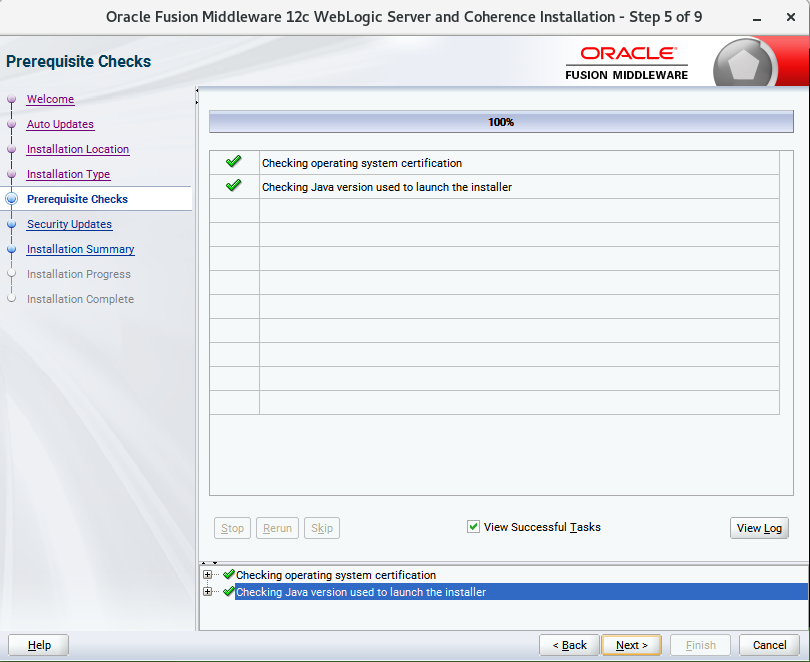Toggle the View Successful Tasks checkbox
The width and height of the screenshot is (810, 662).
(473, 527)
